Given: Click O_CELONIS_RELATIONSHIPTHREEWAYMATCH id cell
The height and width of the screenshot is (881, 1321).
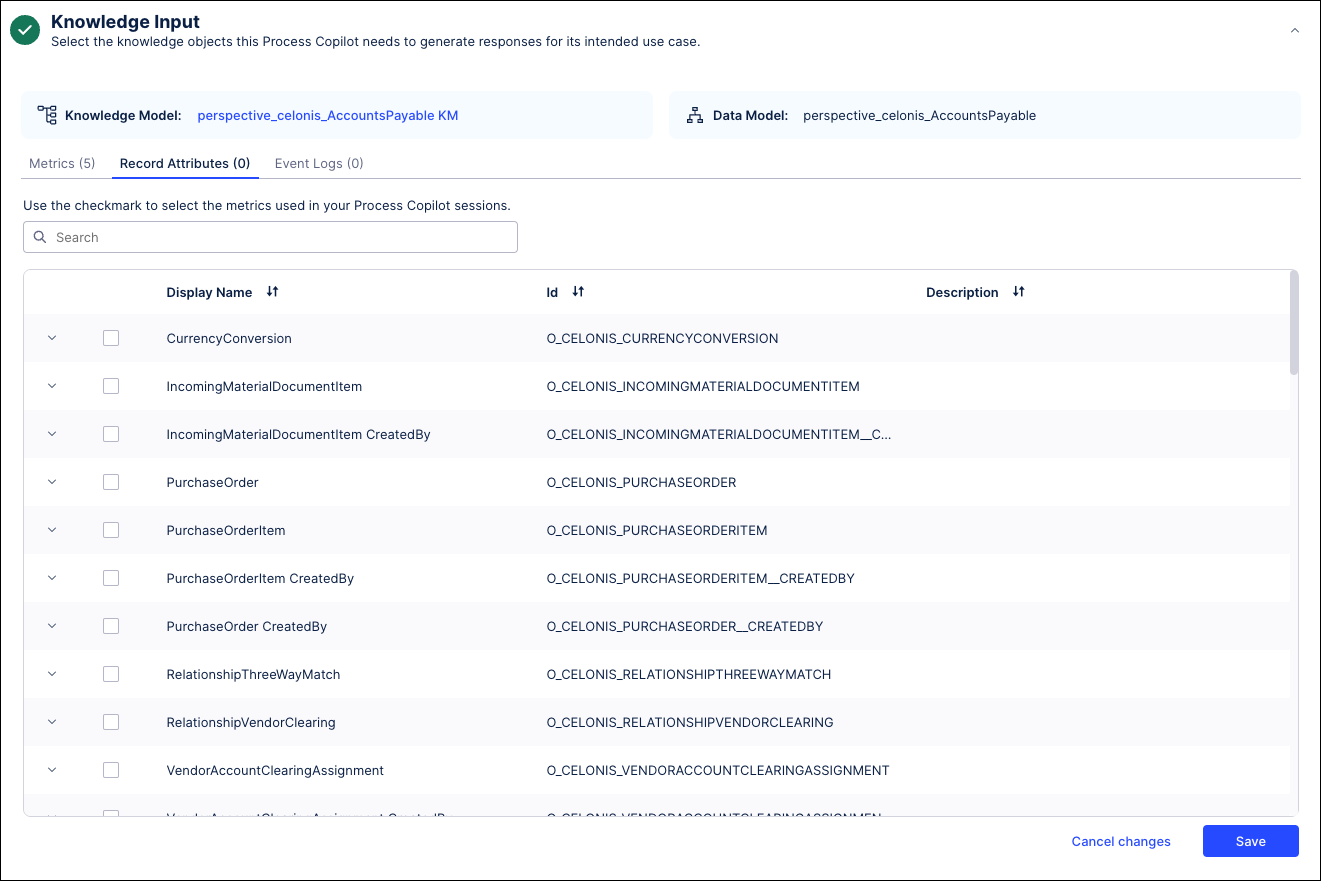Looking at the screenshot, I should [689, 674].
